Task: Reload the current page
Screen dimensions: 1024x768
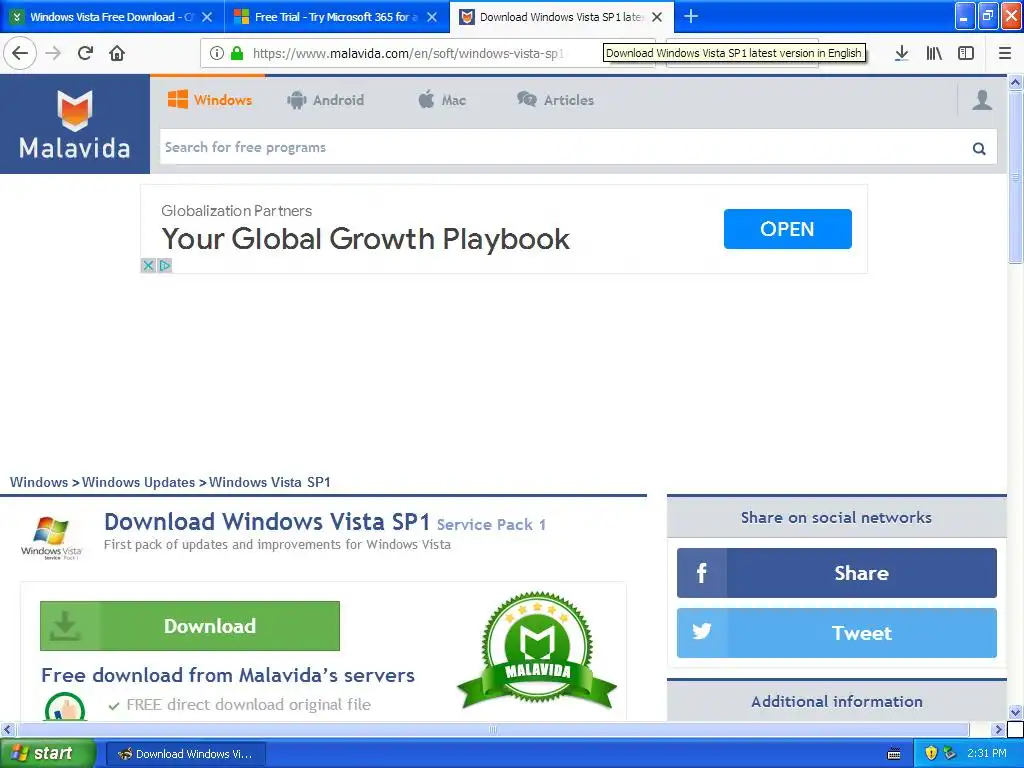Action: click(85, 54)
